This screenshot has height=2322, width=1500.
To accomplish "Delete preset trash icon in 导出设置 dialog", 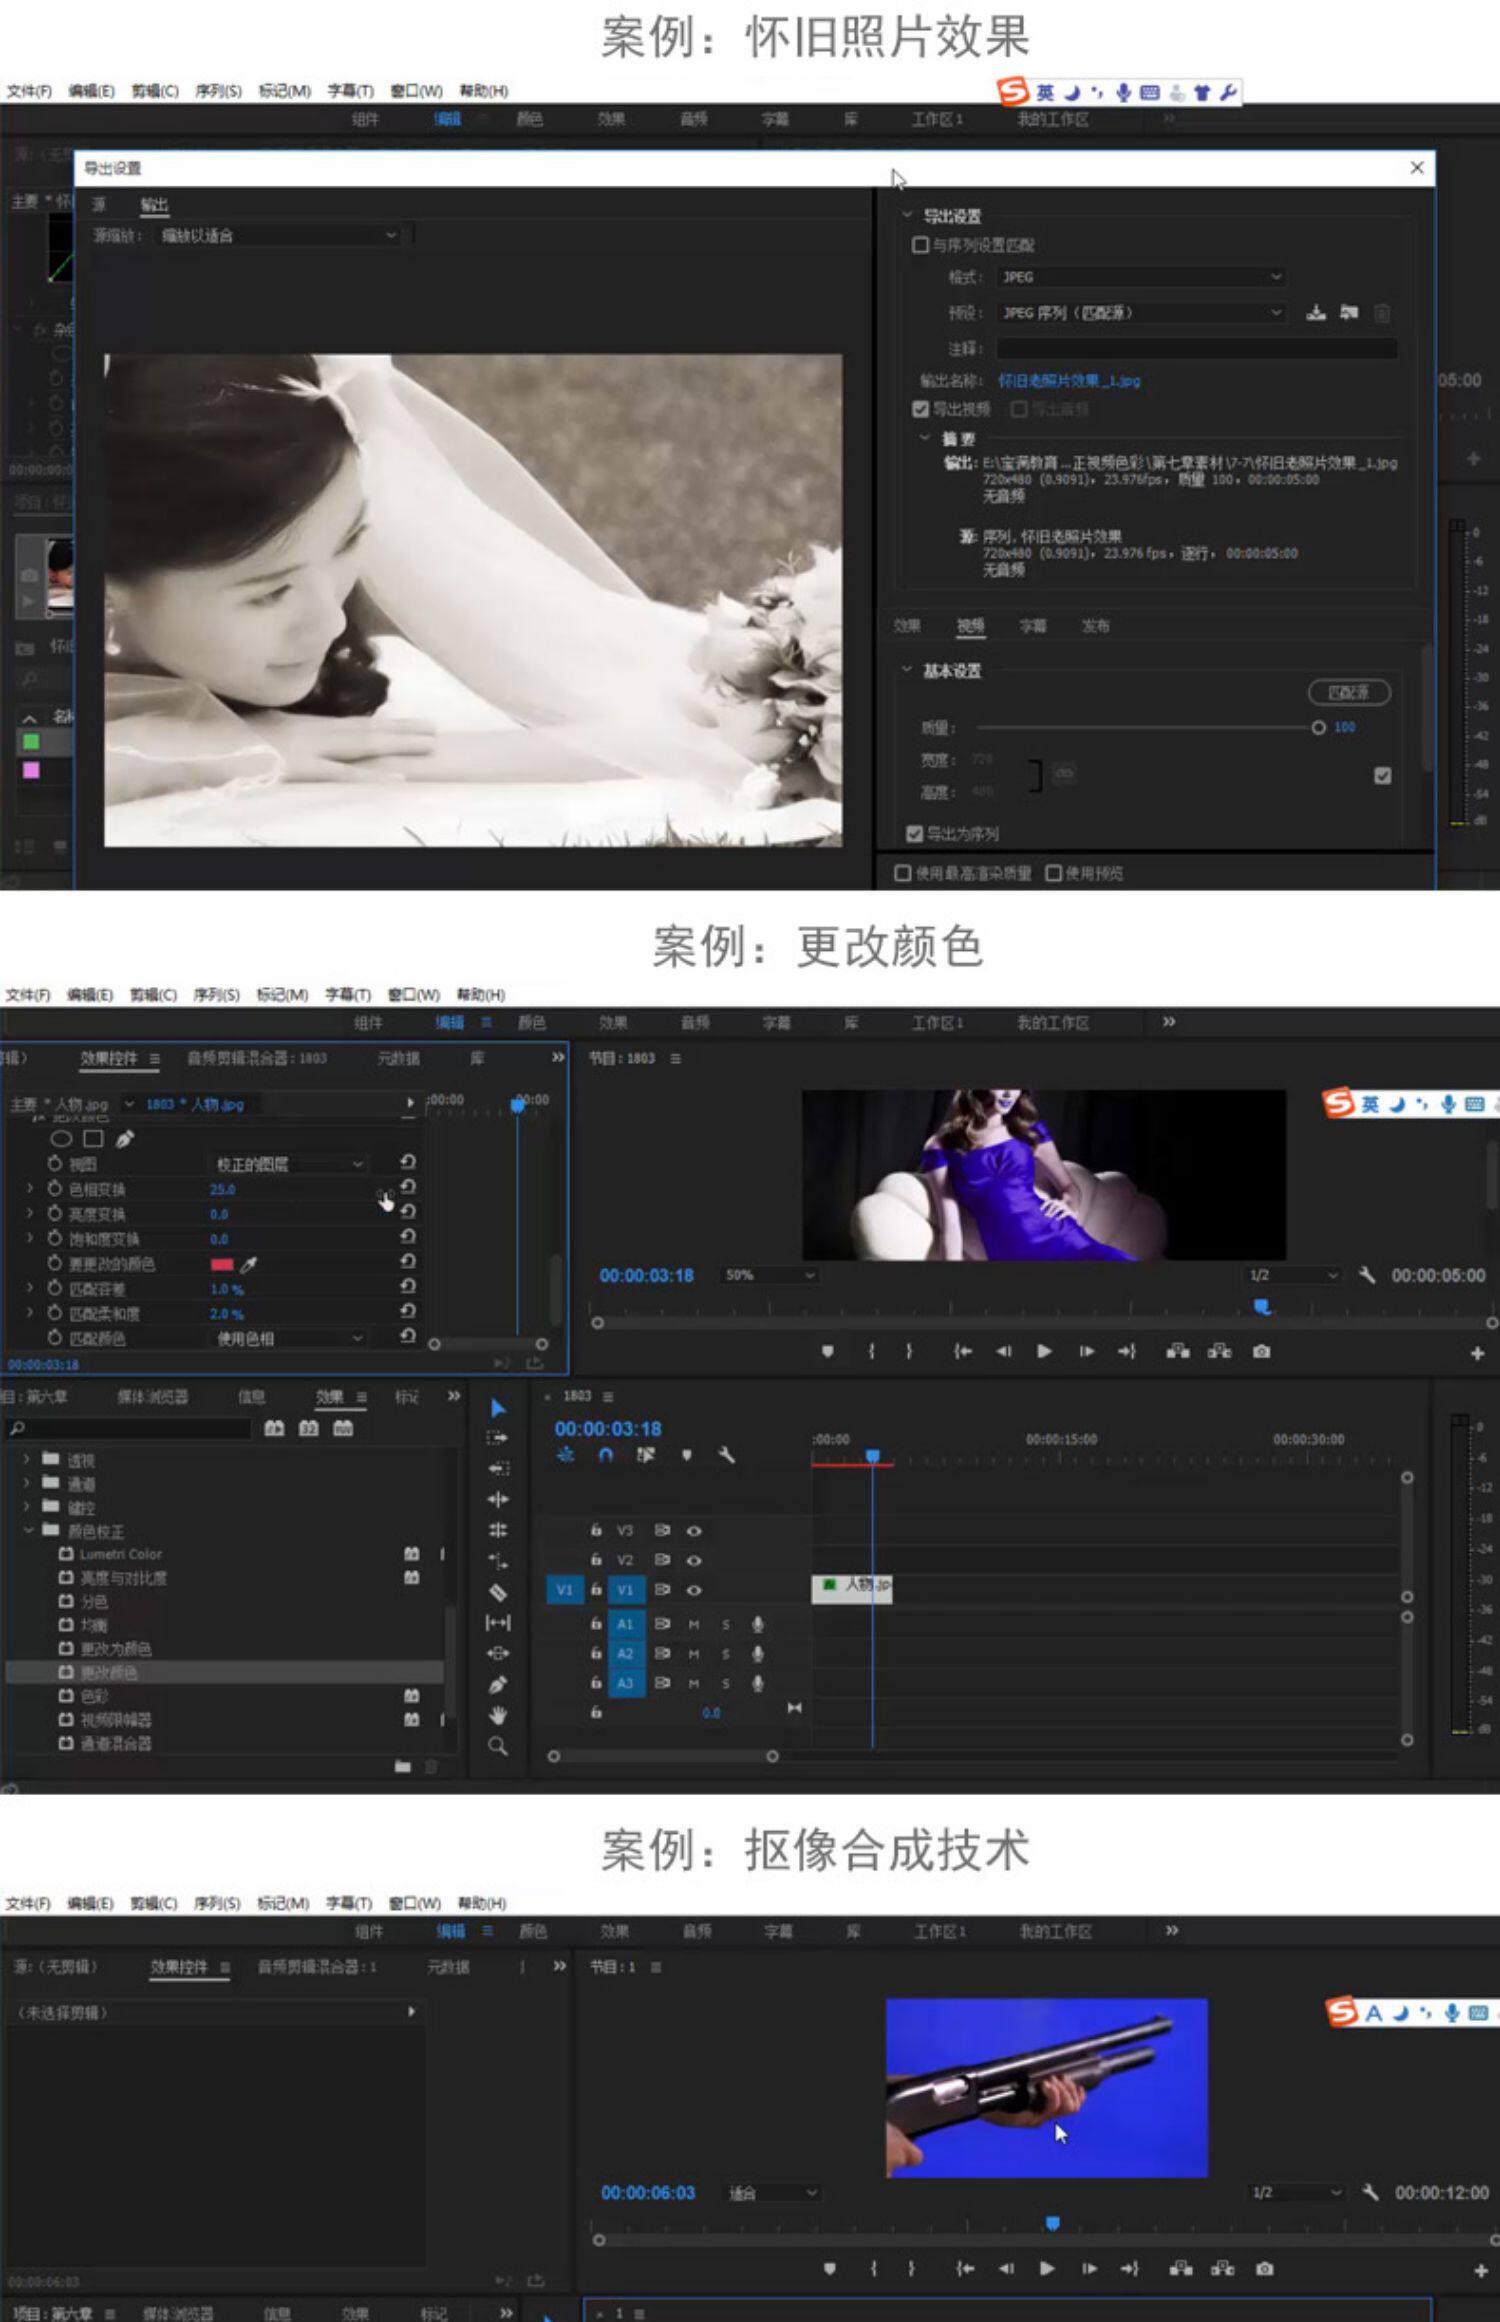I will (1382, 313).
